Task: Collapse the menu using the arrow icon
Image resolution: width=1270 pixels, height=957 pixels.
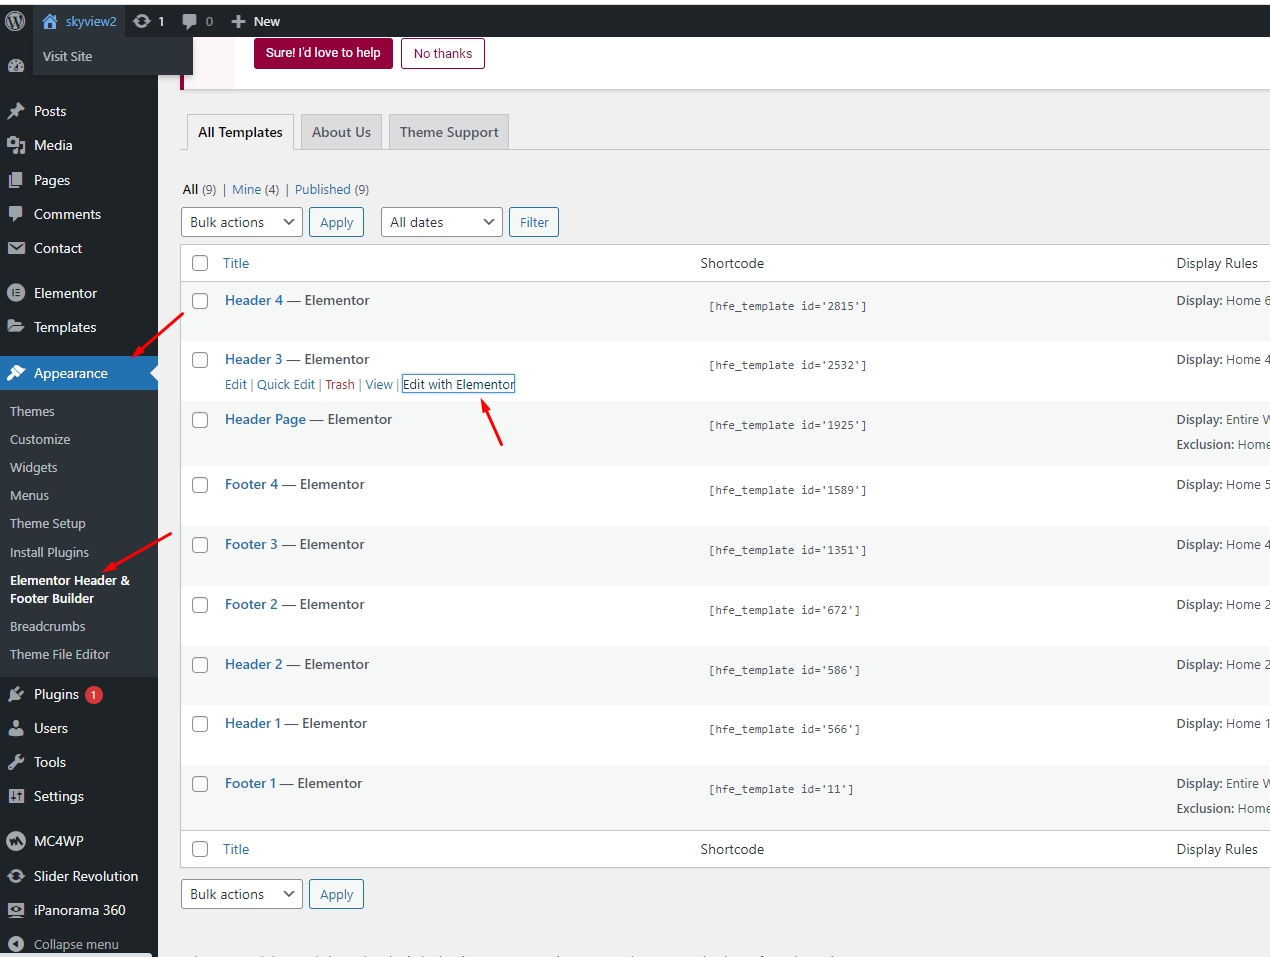Action: pos(16,944)
